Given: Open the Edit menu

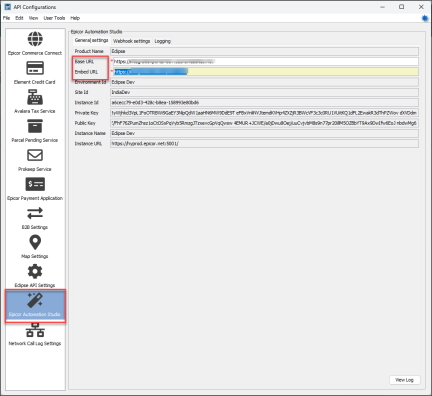Looking at the screenshot, I should pyautogui.click(x=19, y=18).
